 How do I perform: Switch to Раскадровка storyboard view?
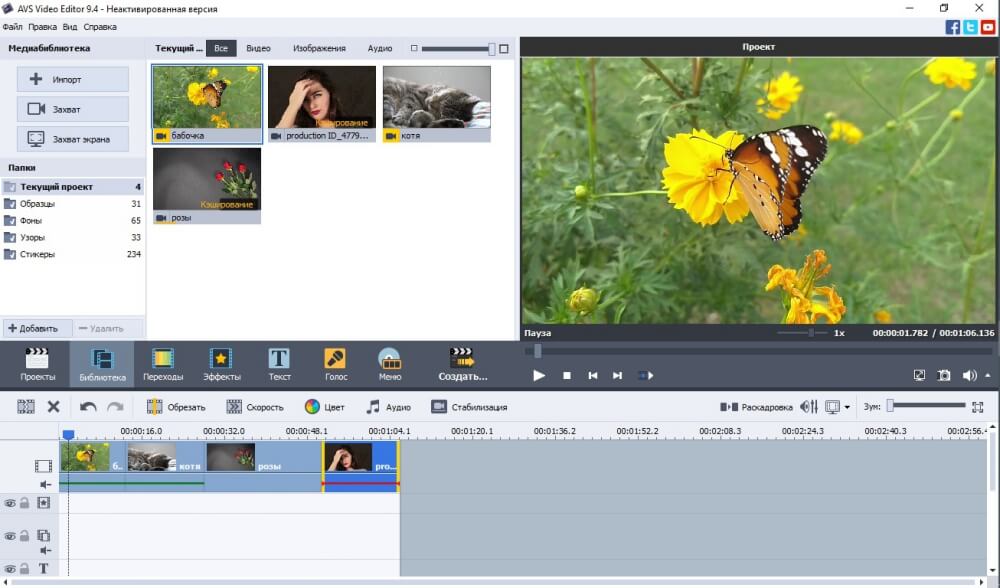point(756,407)
